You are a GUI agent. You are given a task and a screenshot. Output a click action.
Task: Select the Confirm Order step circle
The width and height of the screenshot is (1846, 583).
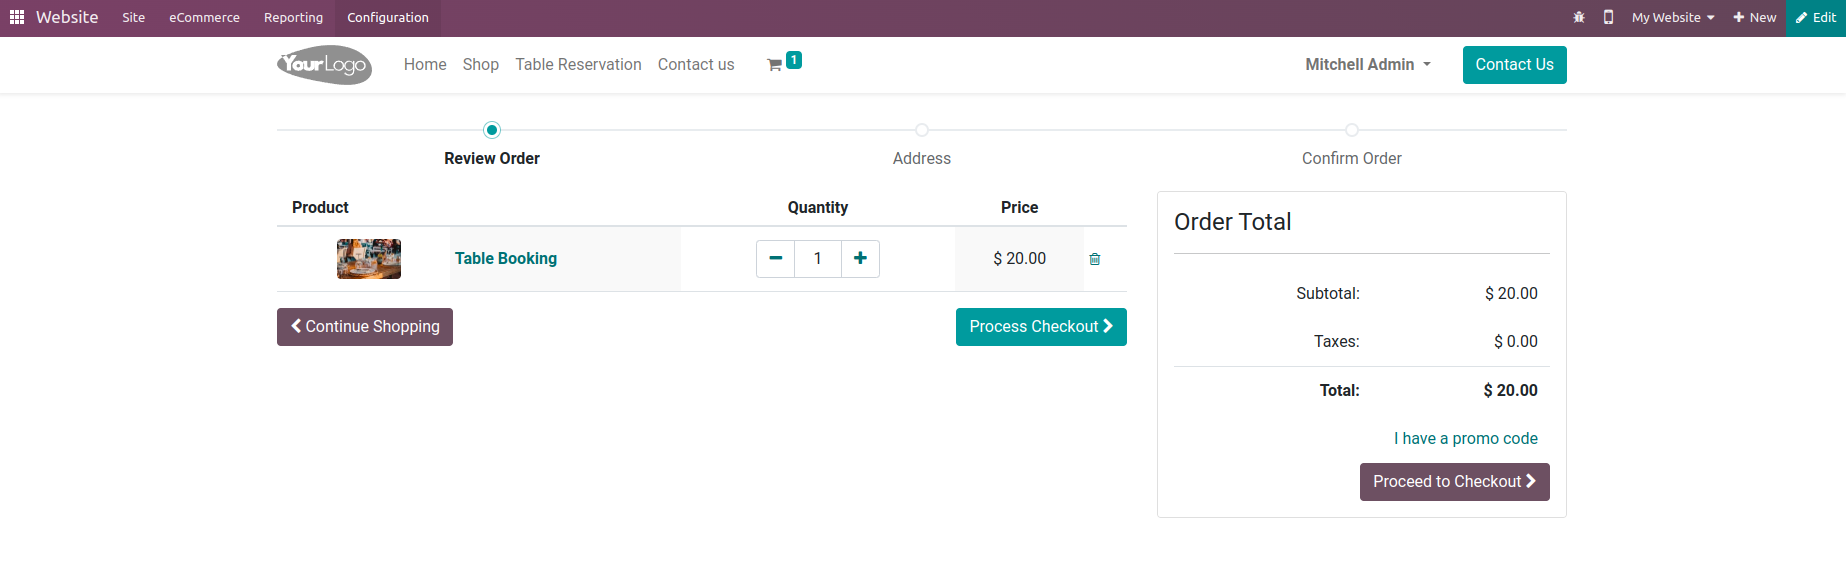tap(1352, 130)
